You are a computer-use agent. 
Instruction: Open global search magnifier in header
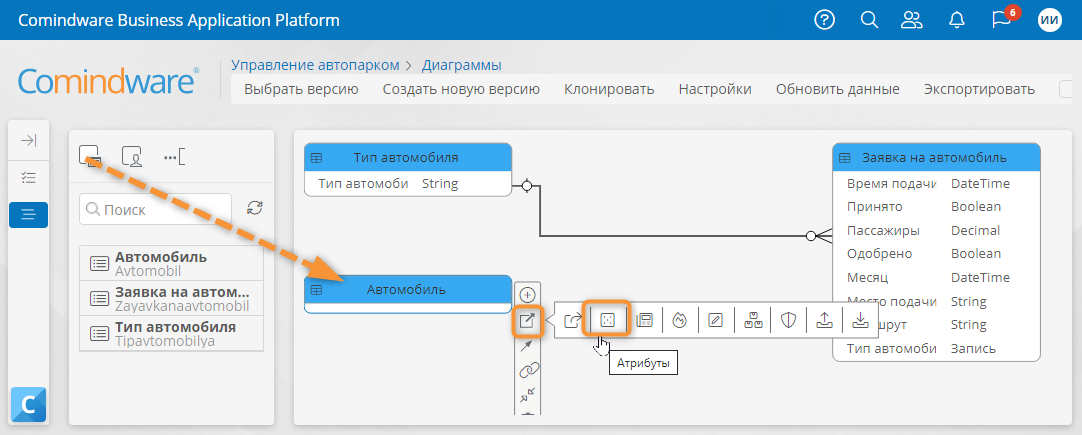pyautogui.click(x=869, y=19)
